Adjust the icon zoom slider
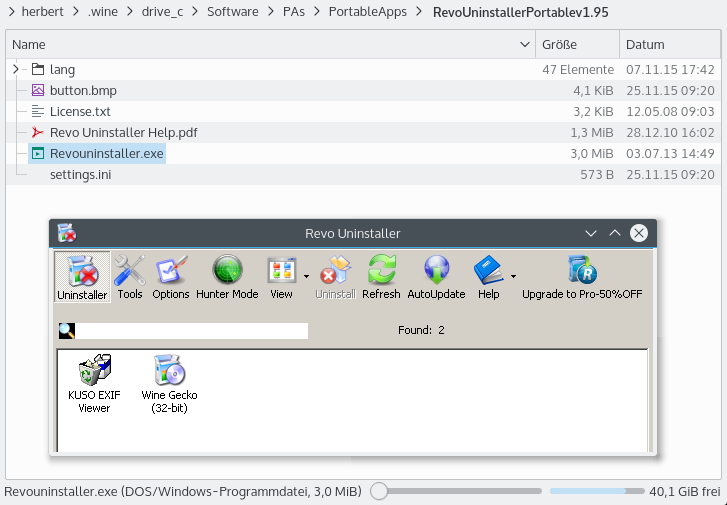 (379, 491)
